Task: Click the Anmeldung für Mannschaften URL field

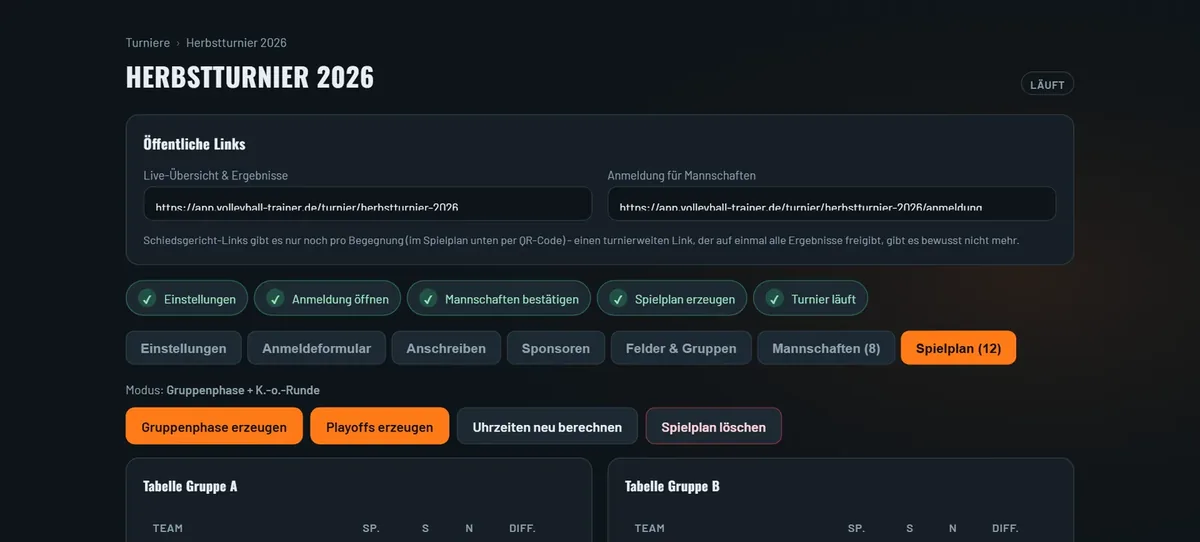Action: coord(832,204)
